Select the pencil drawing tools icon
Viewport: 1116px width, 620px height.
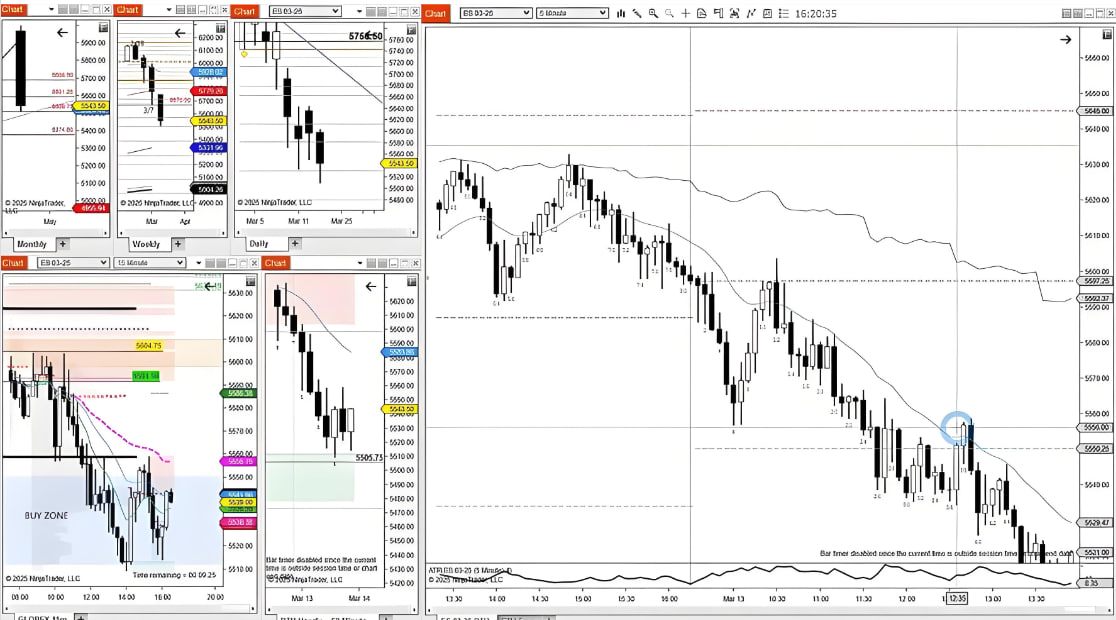[x=637, y=13]
